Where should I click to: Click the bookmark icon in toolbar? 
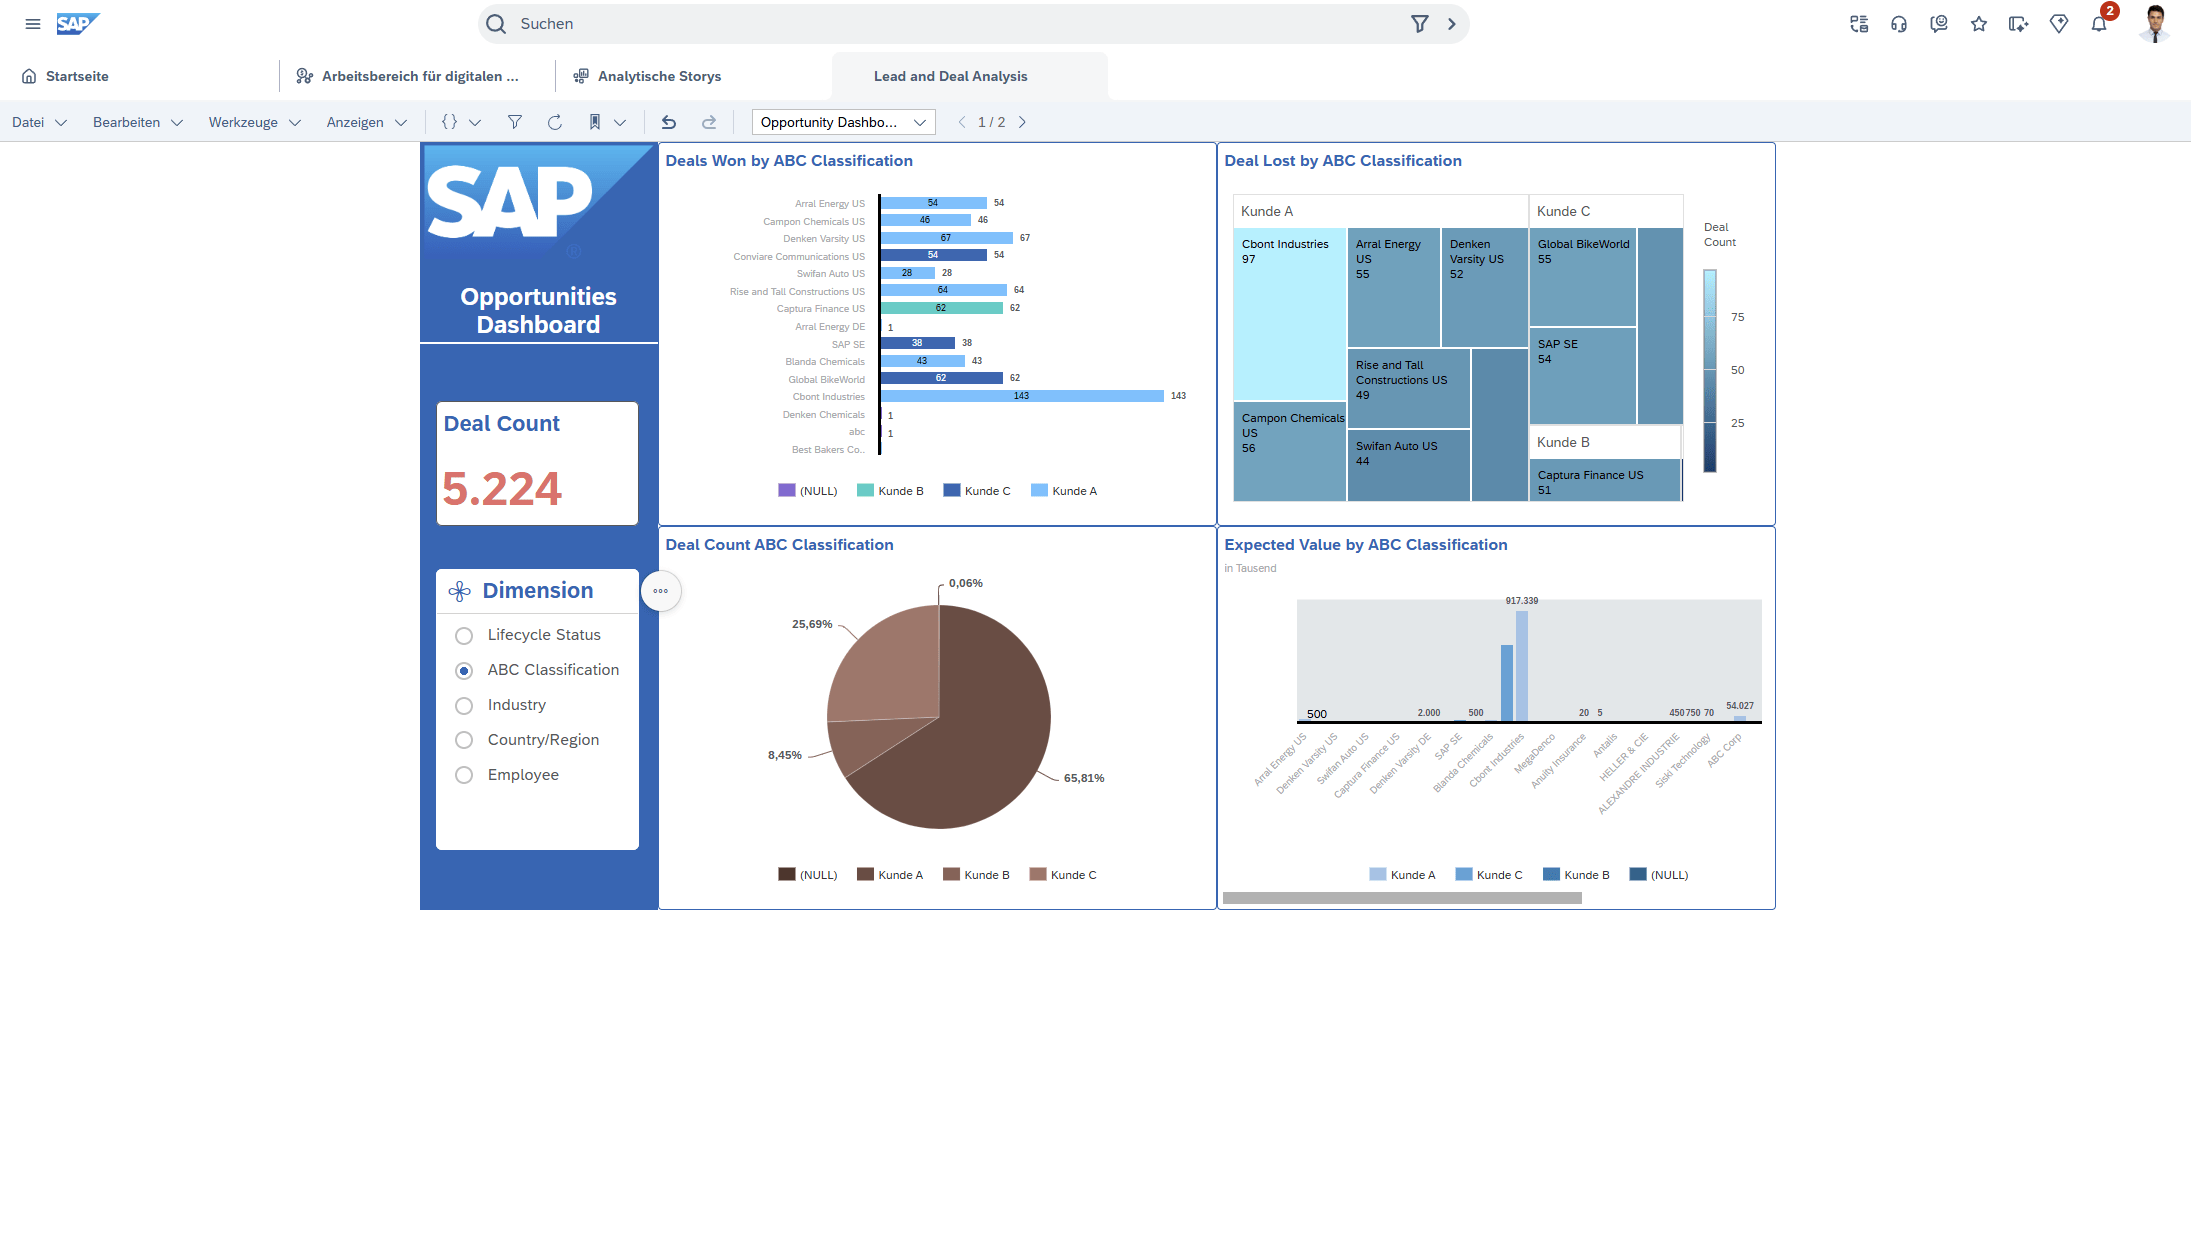pyautogui.click(x=594, y=122)
